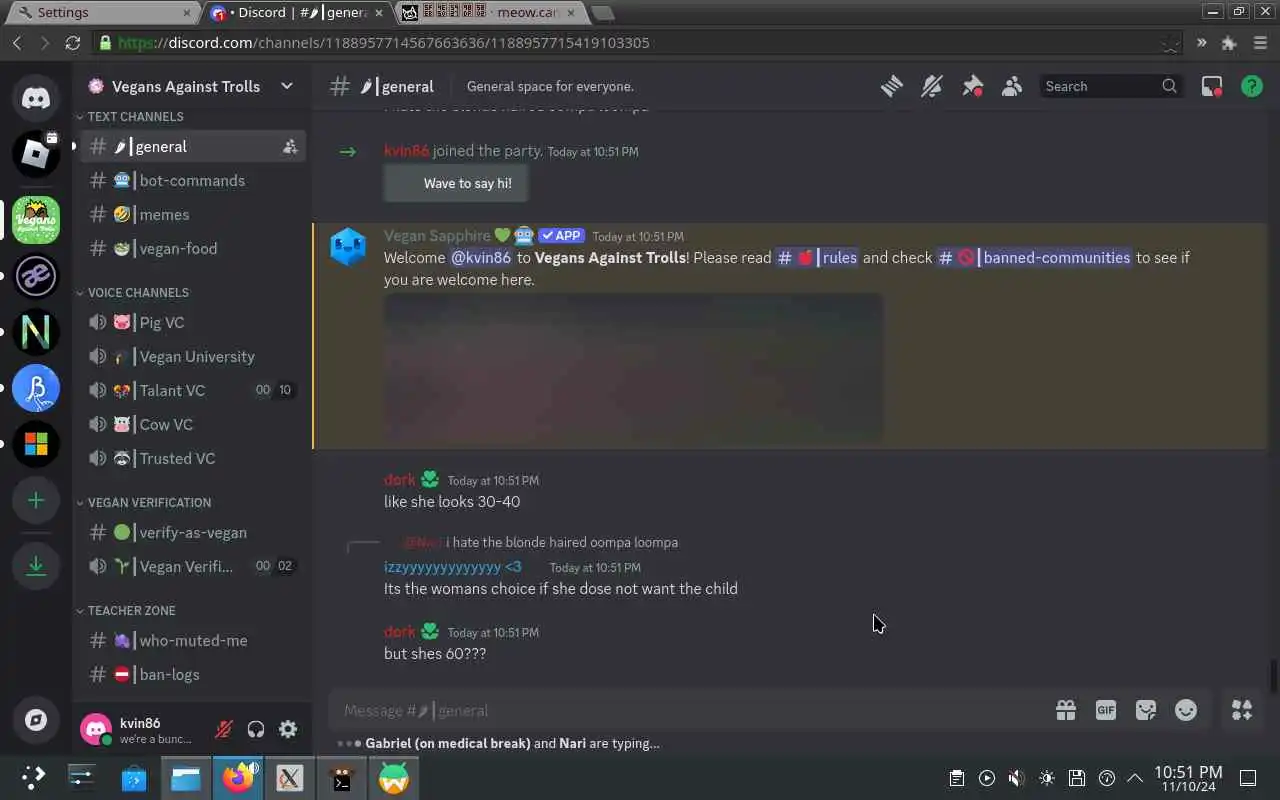This screenshot has height=800, width=1280.
Task: Click the Message #general input box
Action: tap(690, 711)
